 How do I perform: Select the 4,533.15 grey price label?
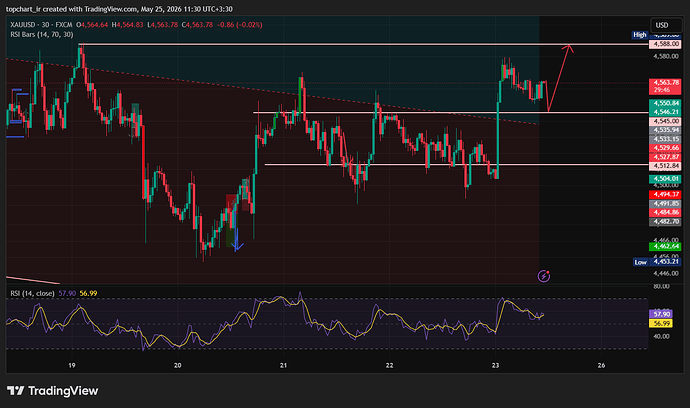(x=665, y=139)
